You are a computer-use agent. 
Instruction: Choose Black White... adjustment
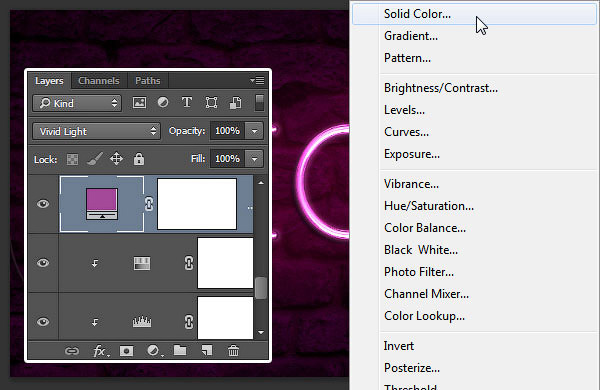pyautogui.click(x=474, y=250)
